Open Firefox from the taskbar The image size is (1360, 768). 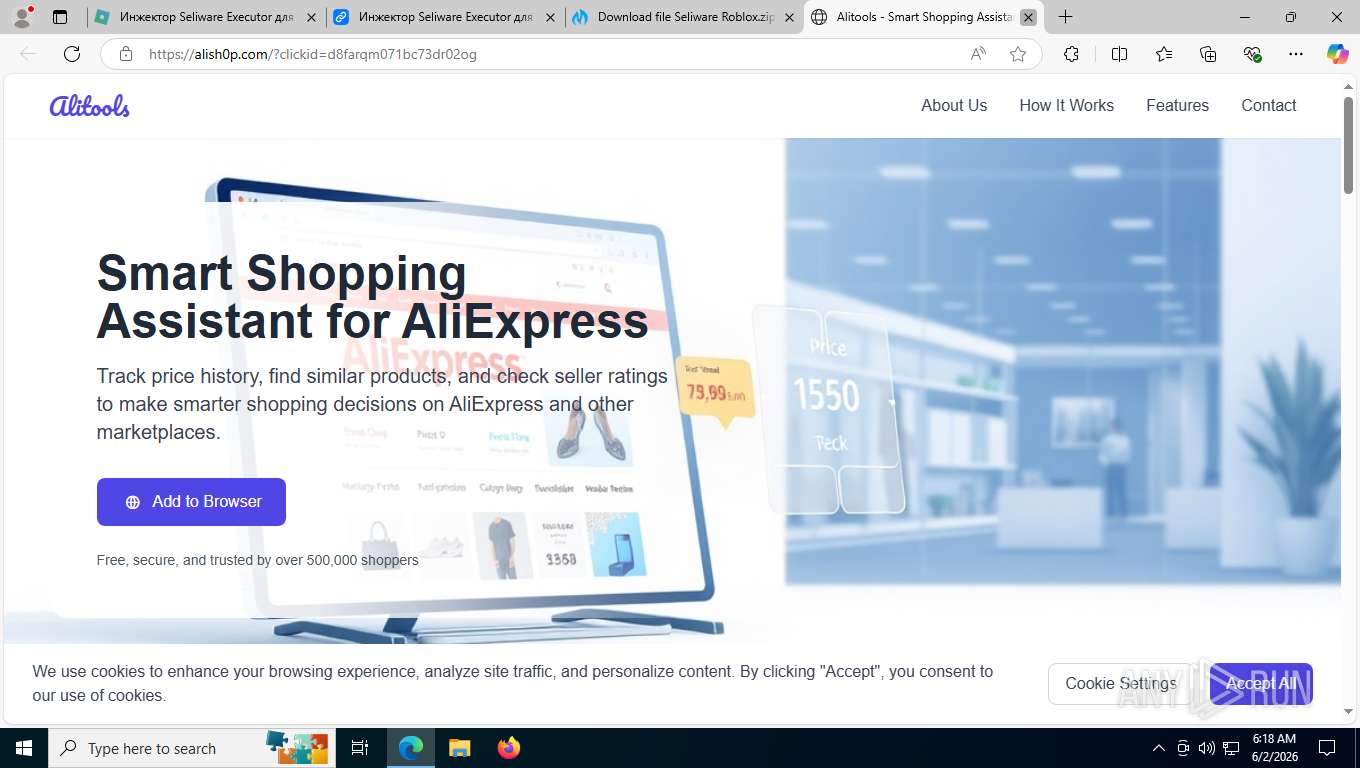pos(508,748)
